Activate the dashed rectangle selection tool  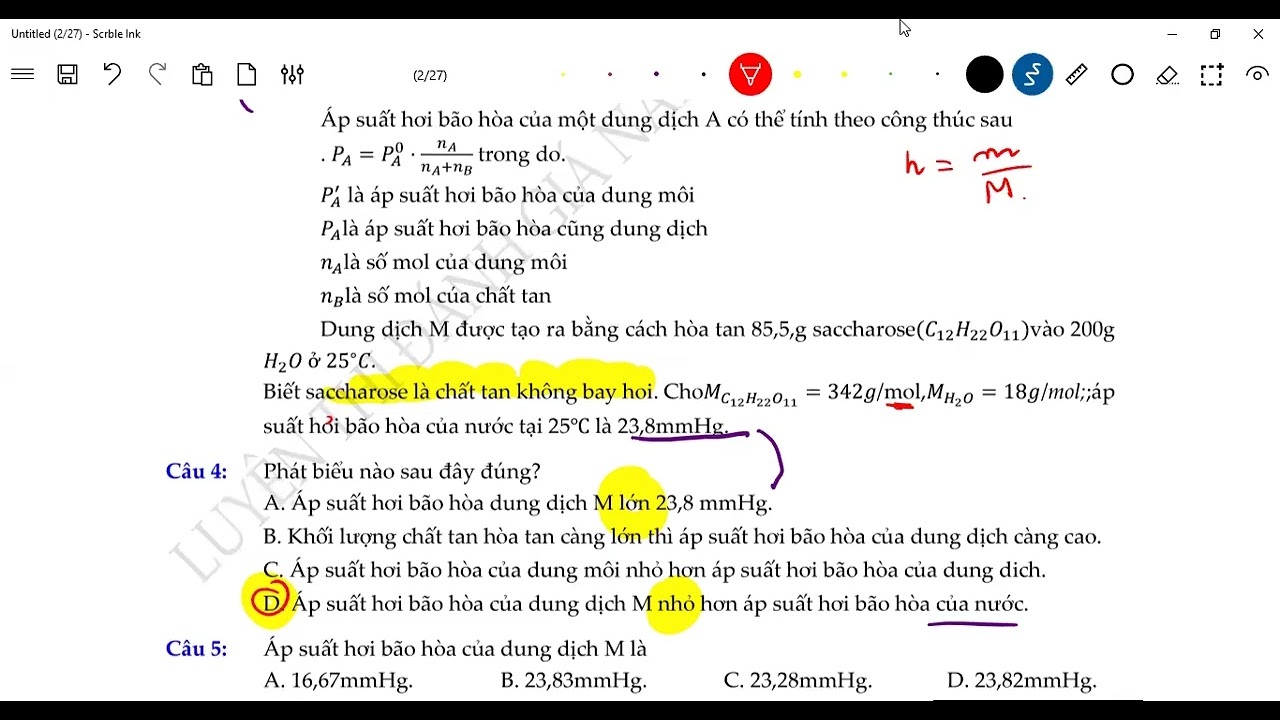(x=1212, y=74)
